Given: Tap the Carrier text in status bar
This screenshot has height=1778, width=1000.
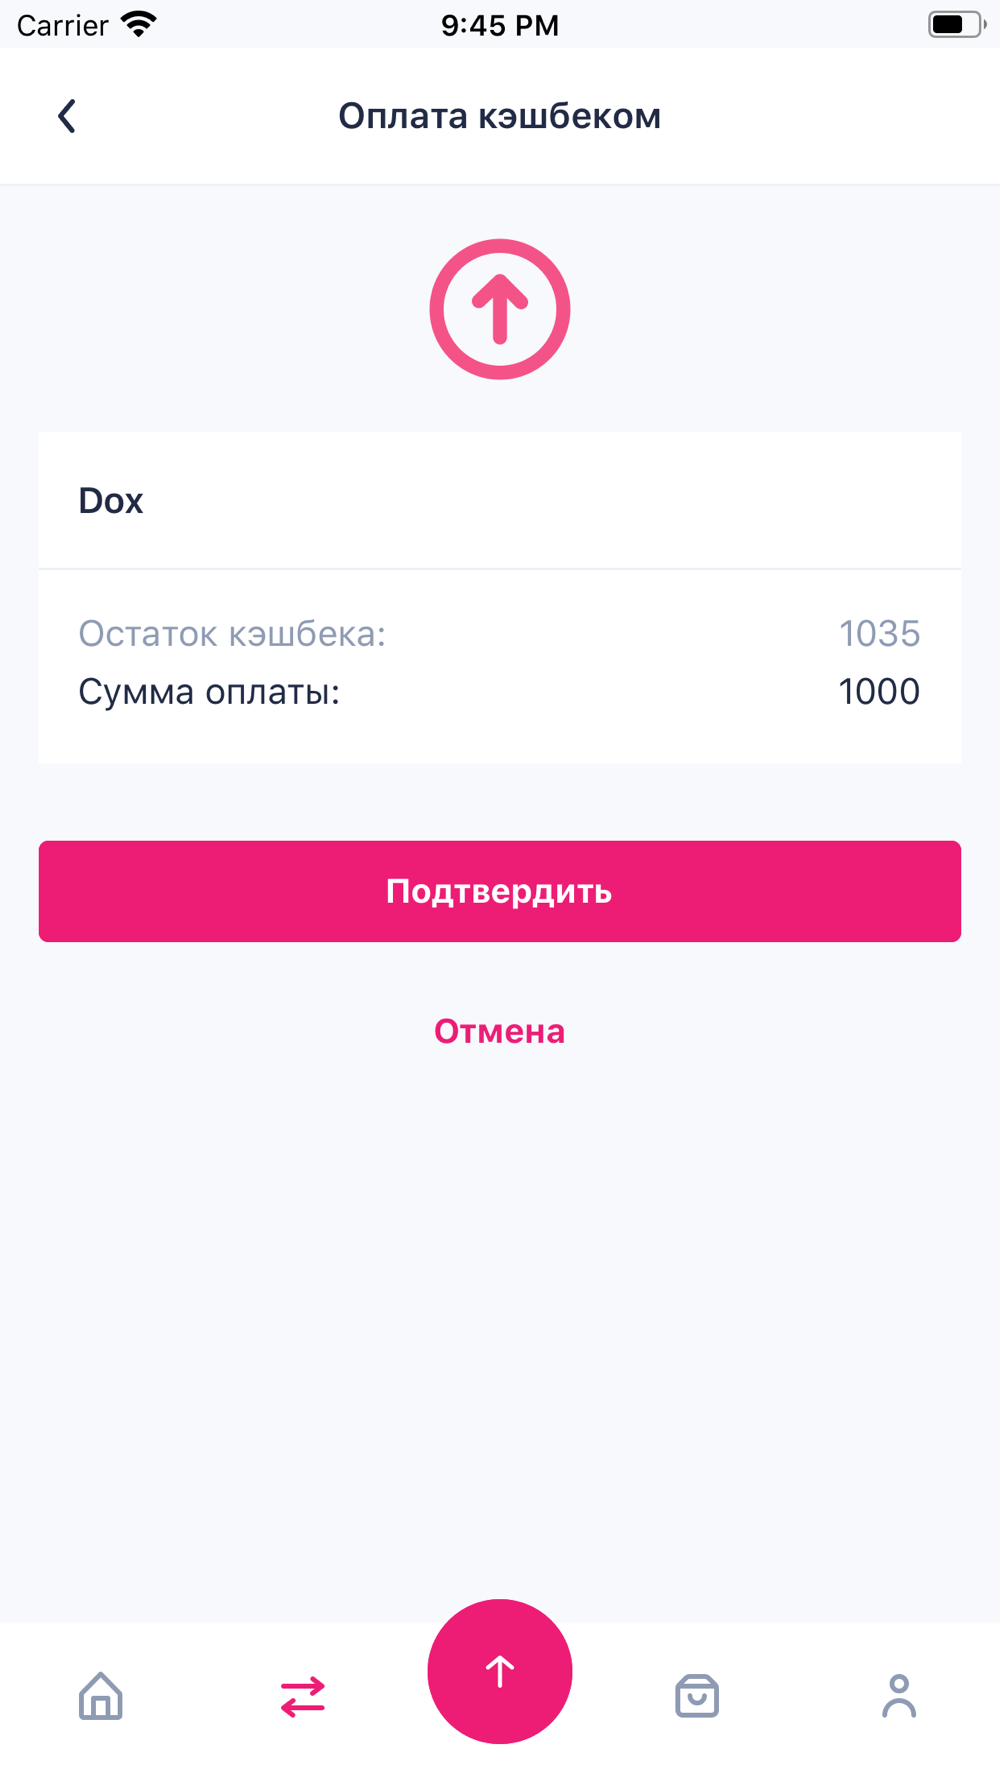Looking at the screenshot, I should (62, 25).
